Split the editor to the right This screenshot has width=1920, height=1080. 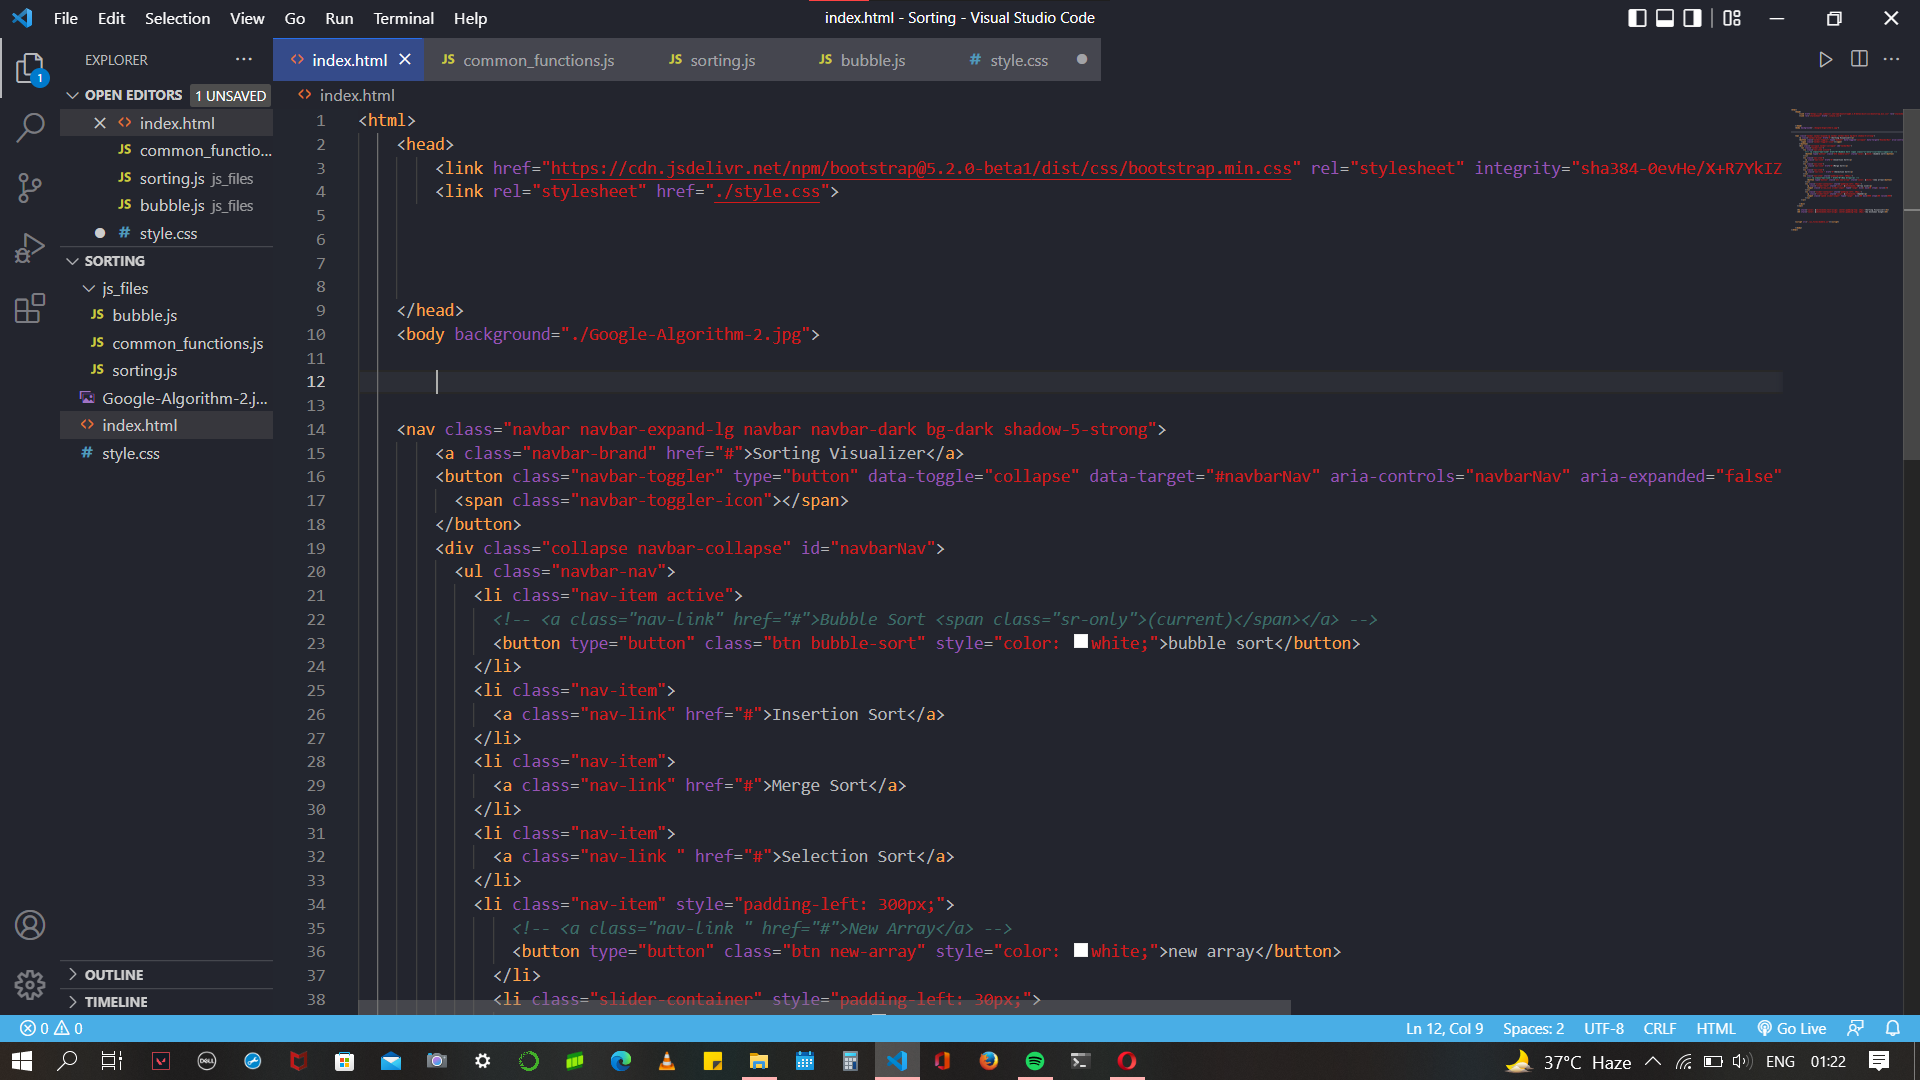tap(1860, 59)
